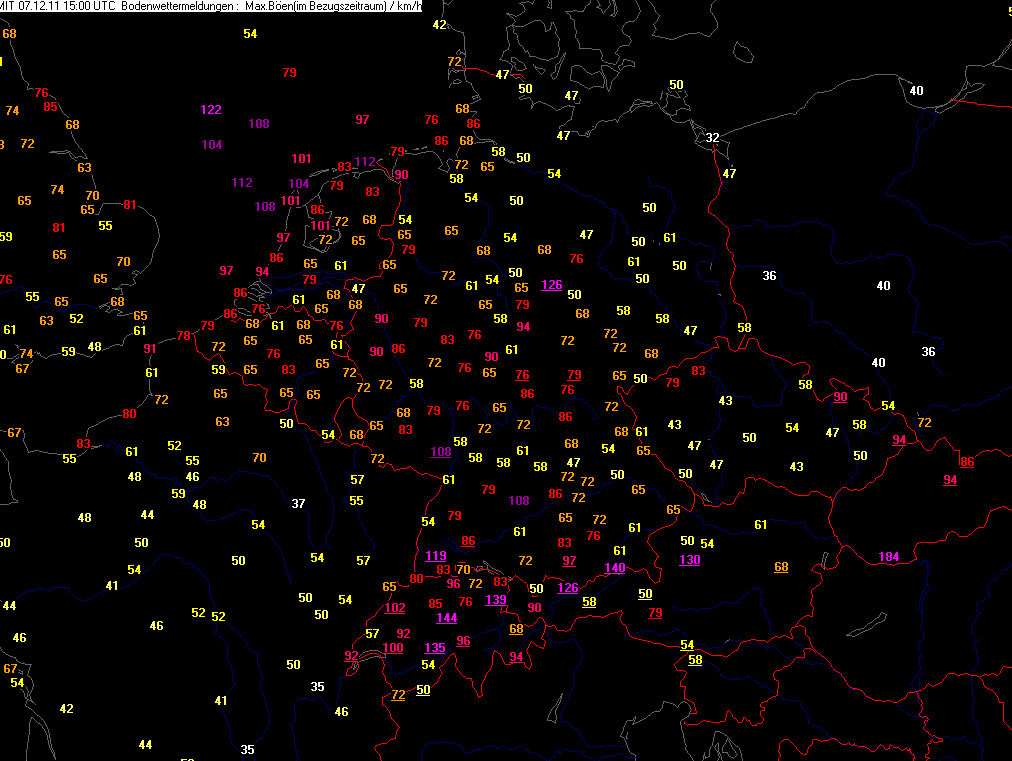This screenshot has height=761, width=1012.
Task: Select the underlined 100 gust reading
Action: (393, 647)
